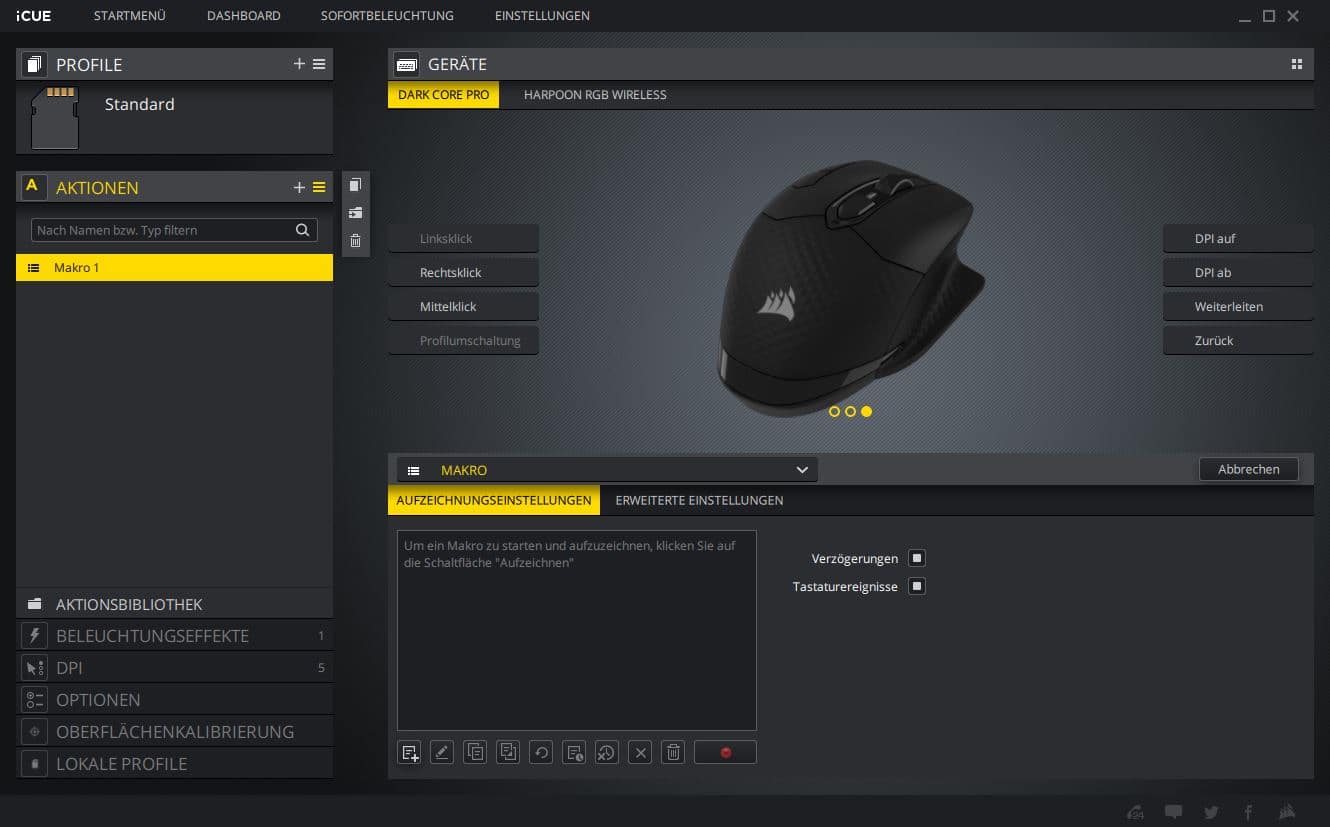Click the pencil edit icon in macro toolbar
The height and width of the screenshot is (827, 1330).
[442, 752]
